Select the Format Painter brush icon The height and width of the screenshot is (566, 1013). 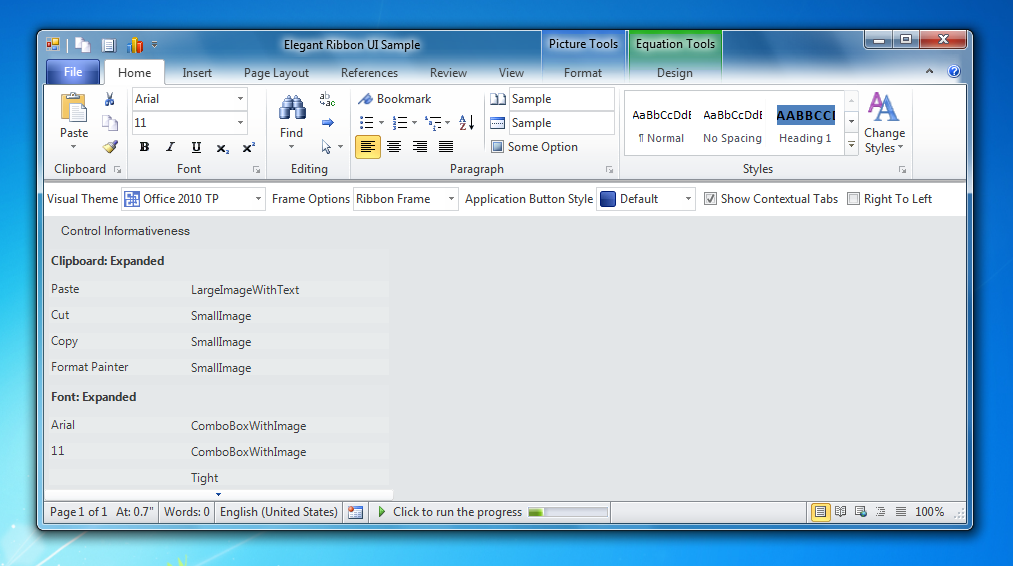pyautogui.click(x=110, y=147)
